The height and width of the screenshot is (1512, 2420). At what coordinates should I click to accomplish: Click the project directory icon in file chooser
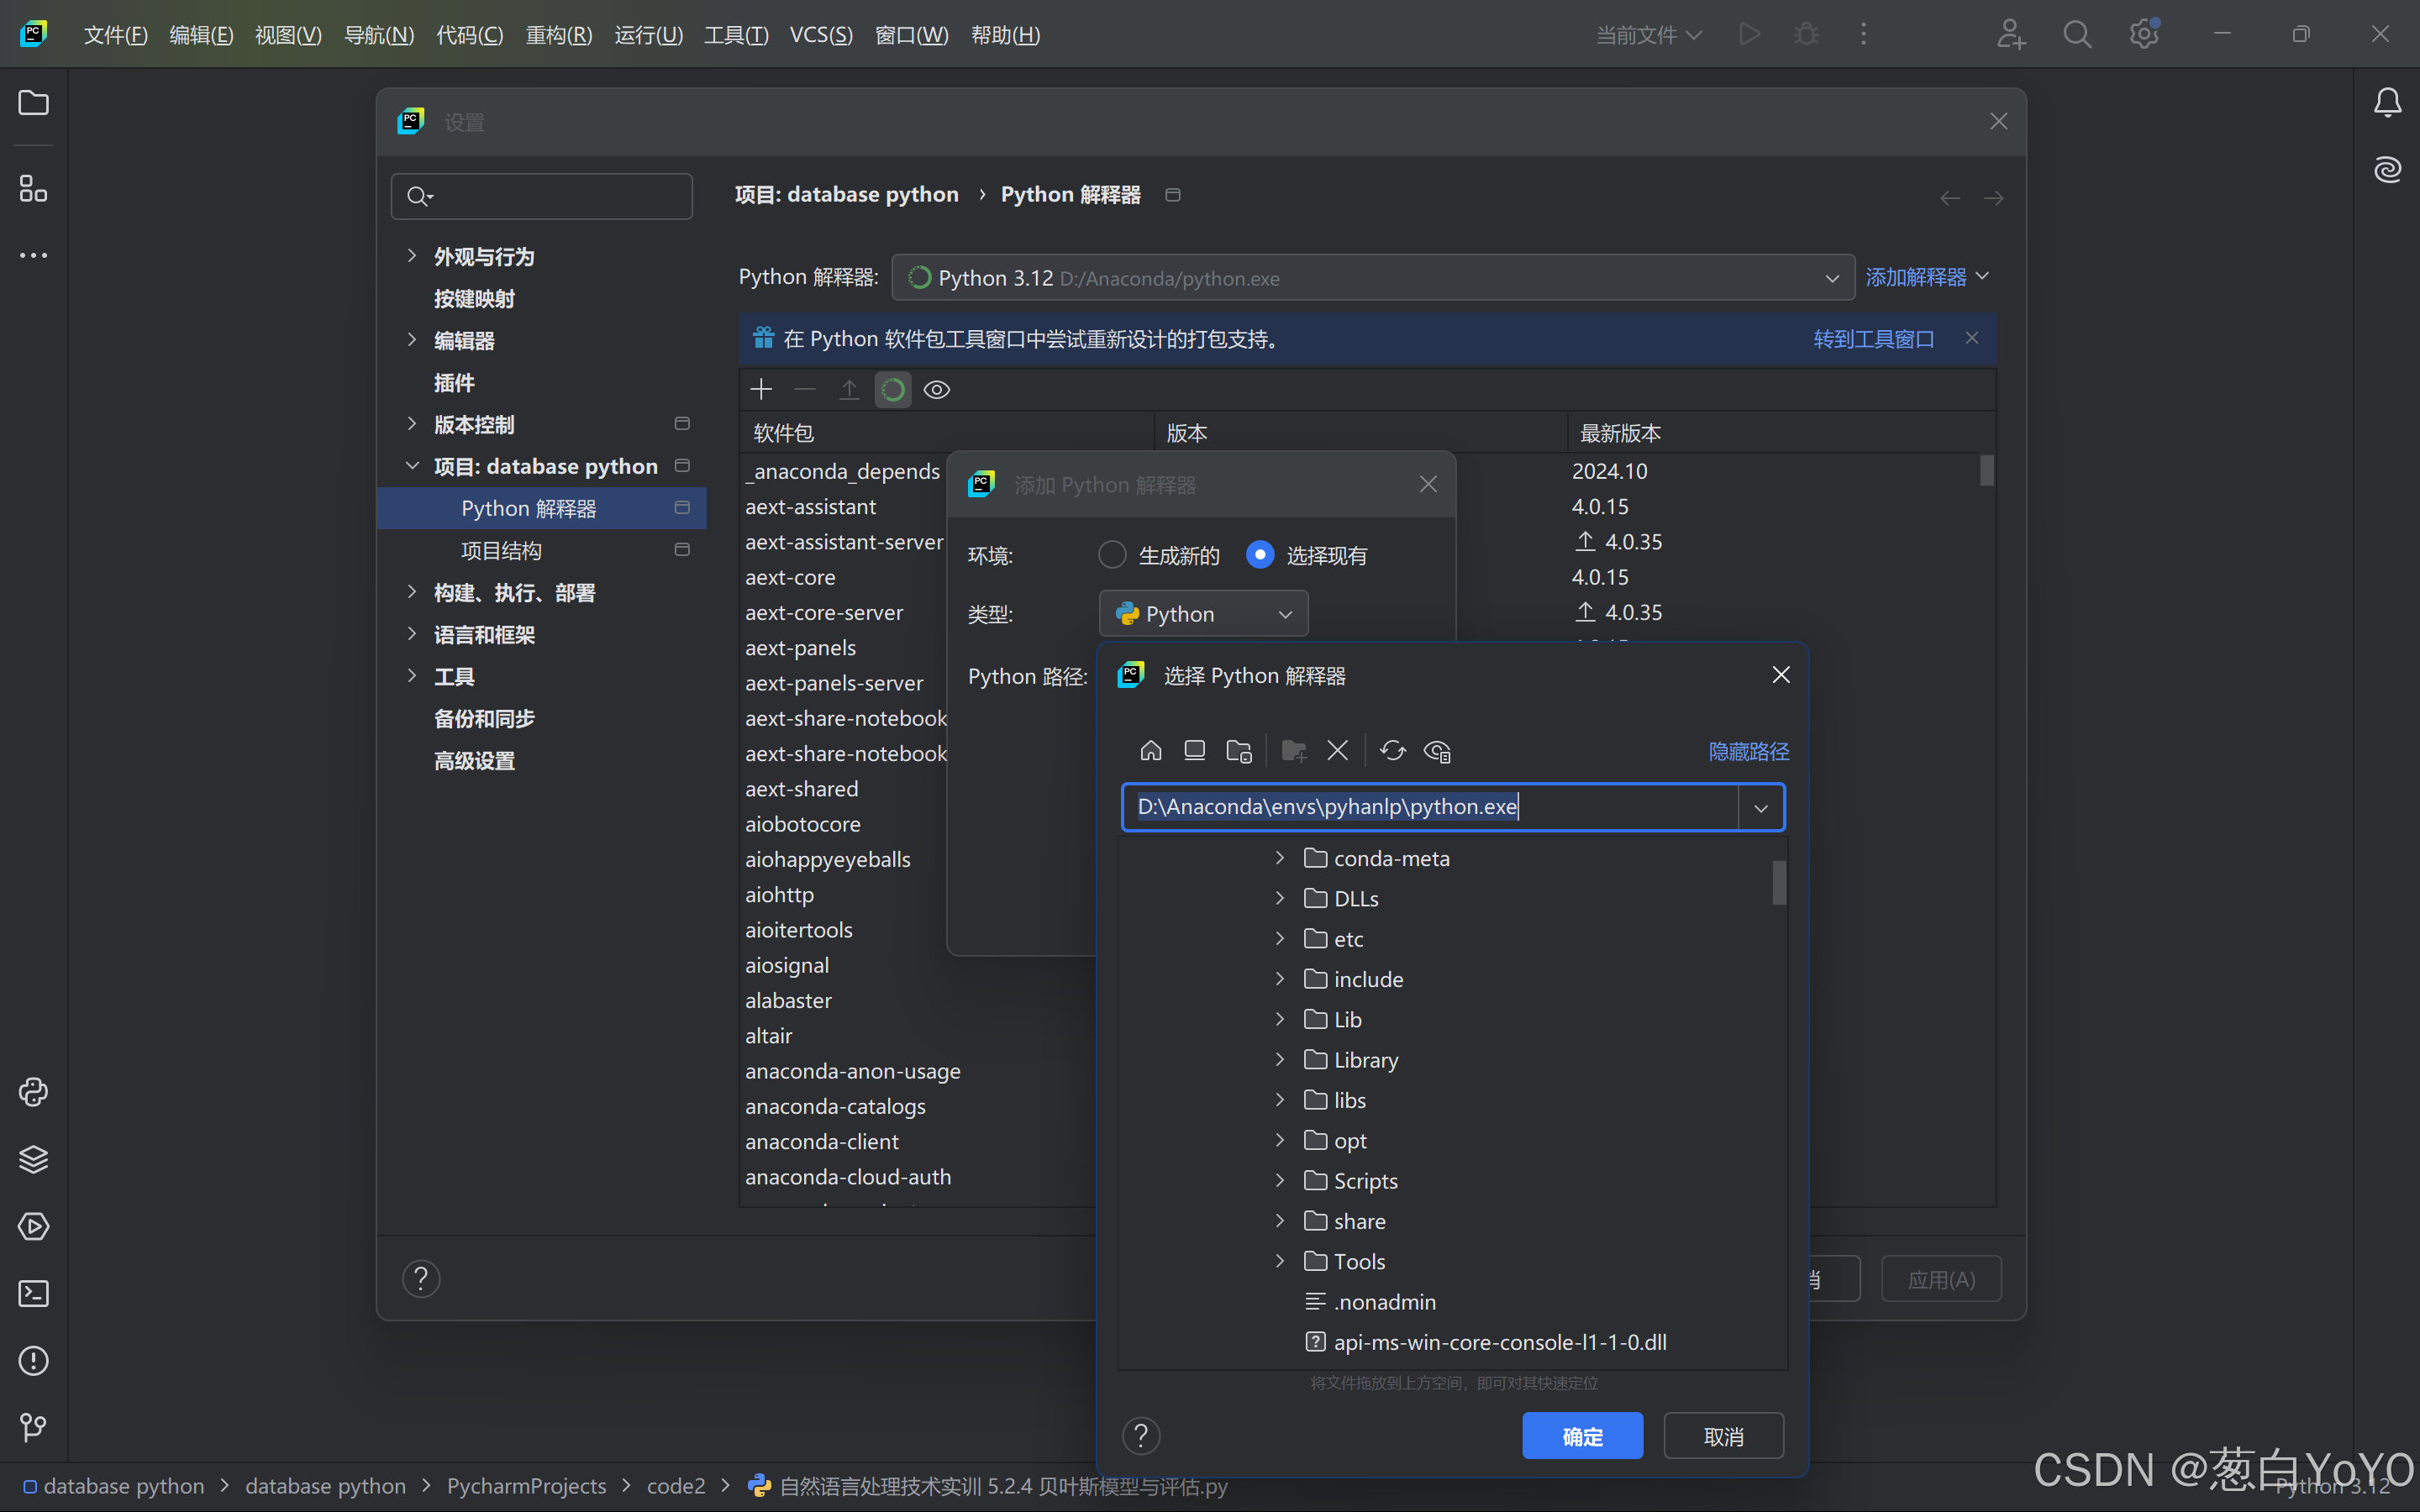(x=1238, y=750)
